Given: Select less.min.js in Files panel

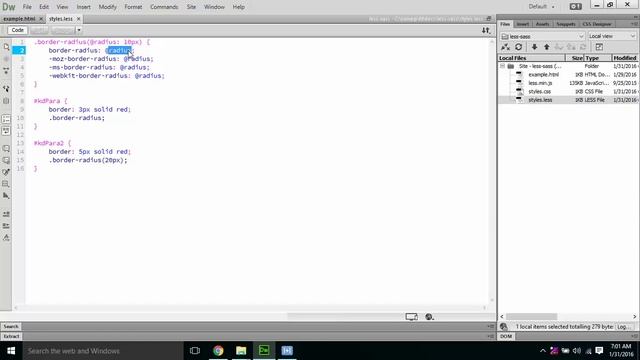Looking at the screenshot, I should coord(540,83).
